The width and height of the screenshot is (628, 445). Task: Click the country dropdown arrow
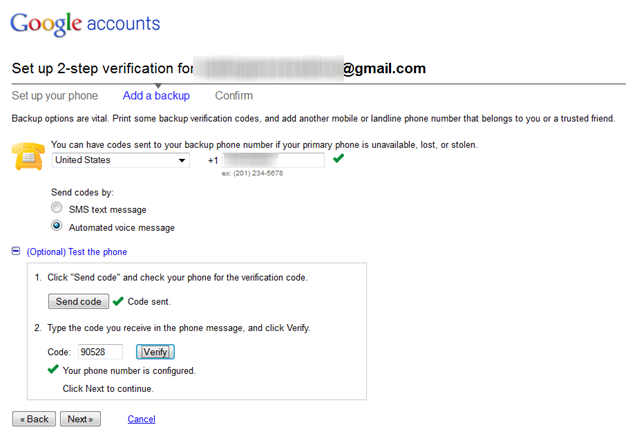pos(182,161)
